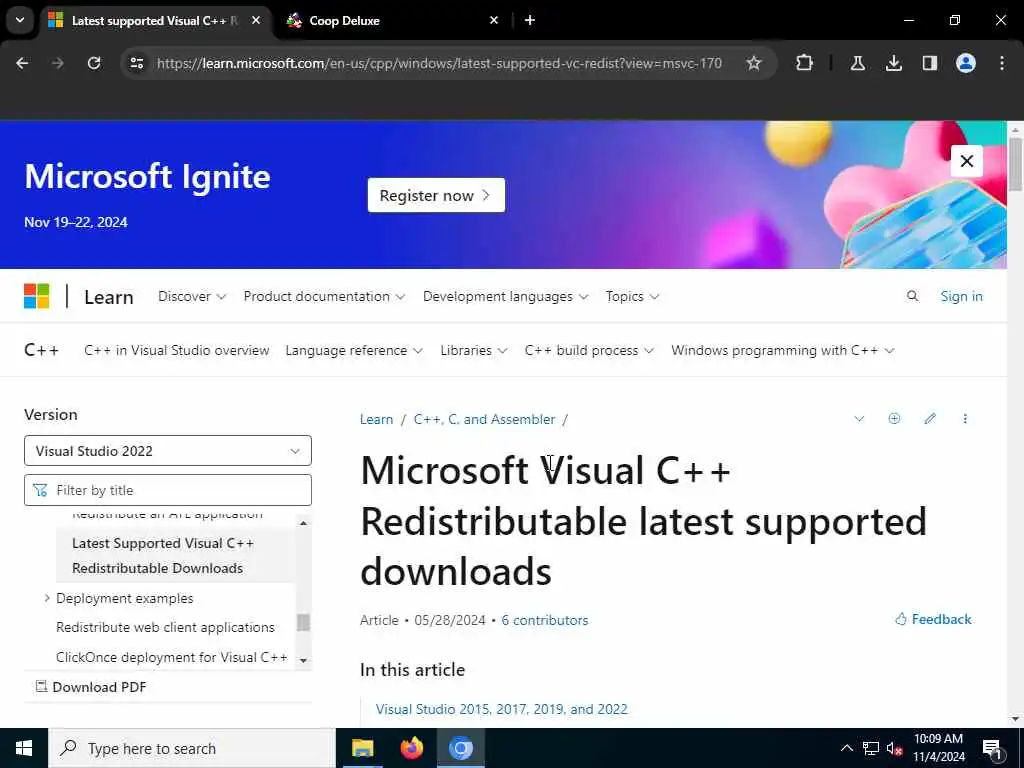Expand the Topics menu
1024x768 pixels.
[632, 296]
